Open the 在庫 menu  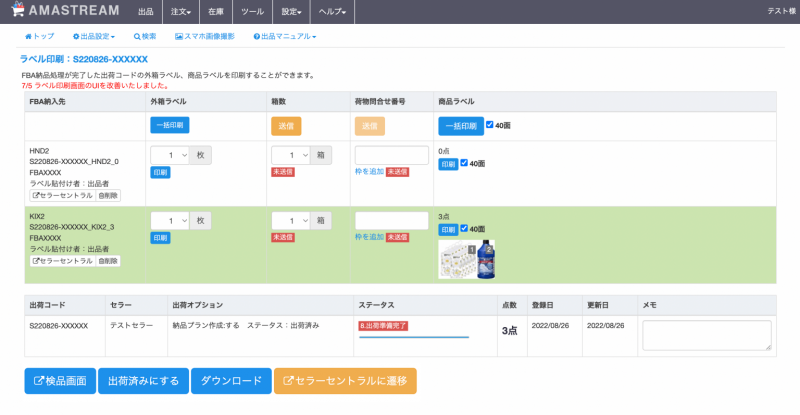216,11
